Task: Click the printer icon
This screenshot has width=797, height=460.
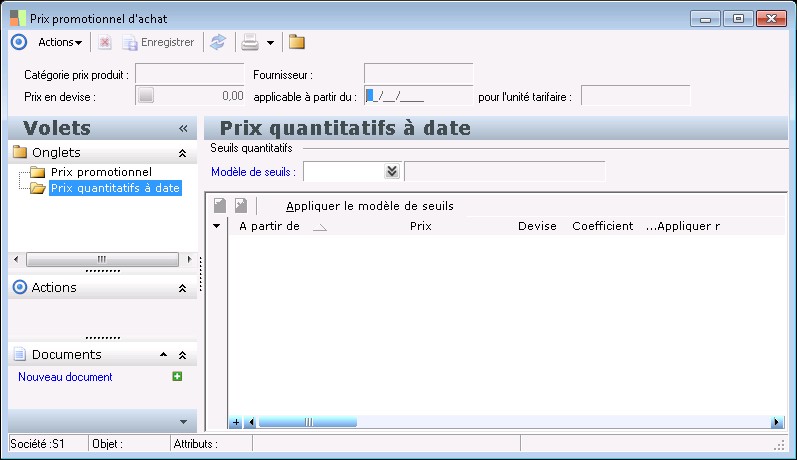Action: tap(250, 42)
